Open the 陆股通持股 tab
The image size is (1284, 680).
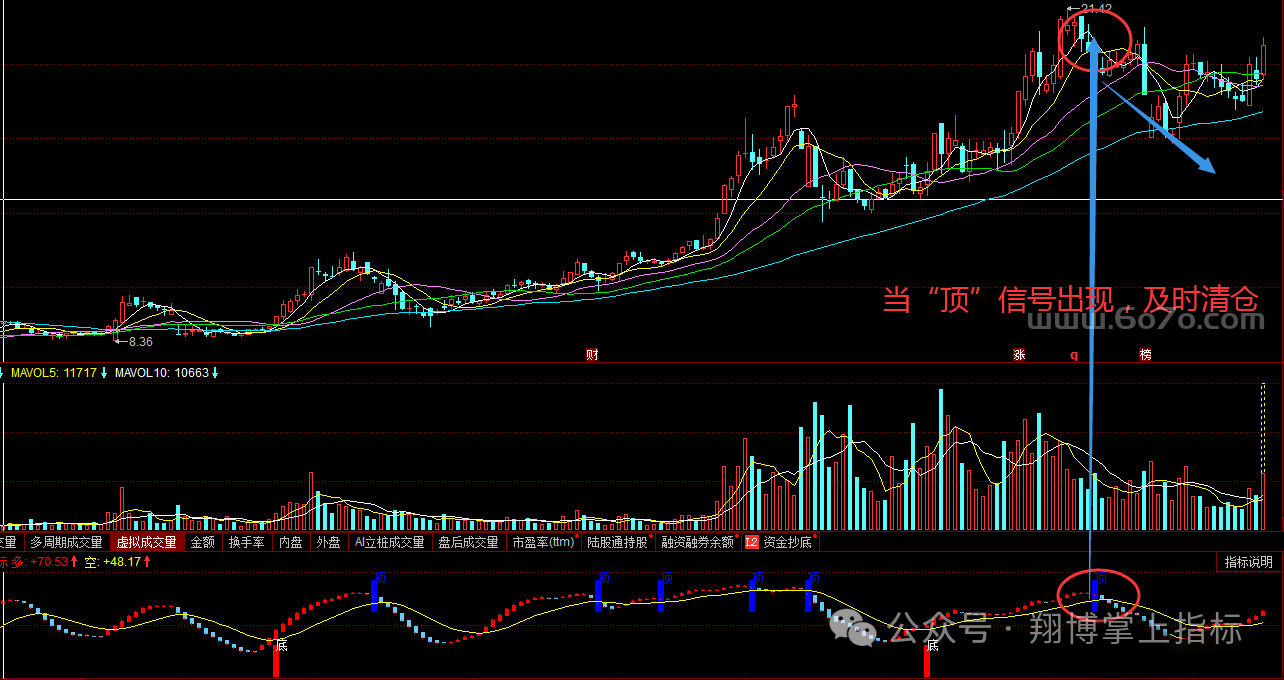pos(618,542)
